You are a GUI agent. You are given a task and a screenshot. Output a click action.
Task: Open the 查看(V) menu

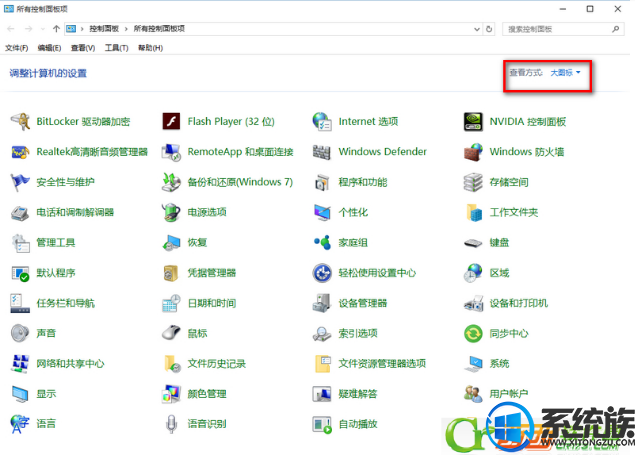tap(83, 48)
